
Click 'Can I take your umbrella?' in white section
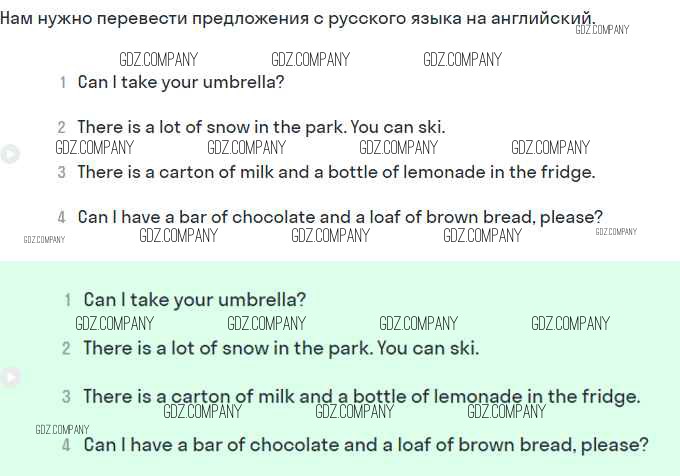coord(181,82)
